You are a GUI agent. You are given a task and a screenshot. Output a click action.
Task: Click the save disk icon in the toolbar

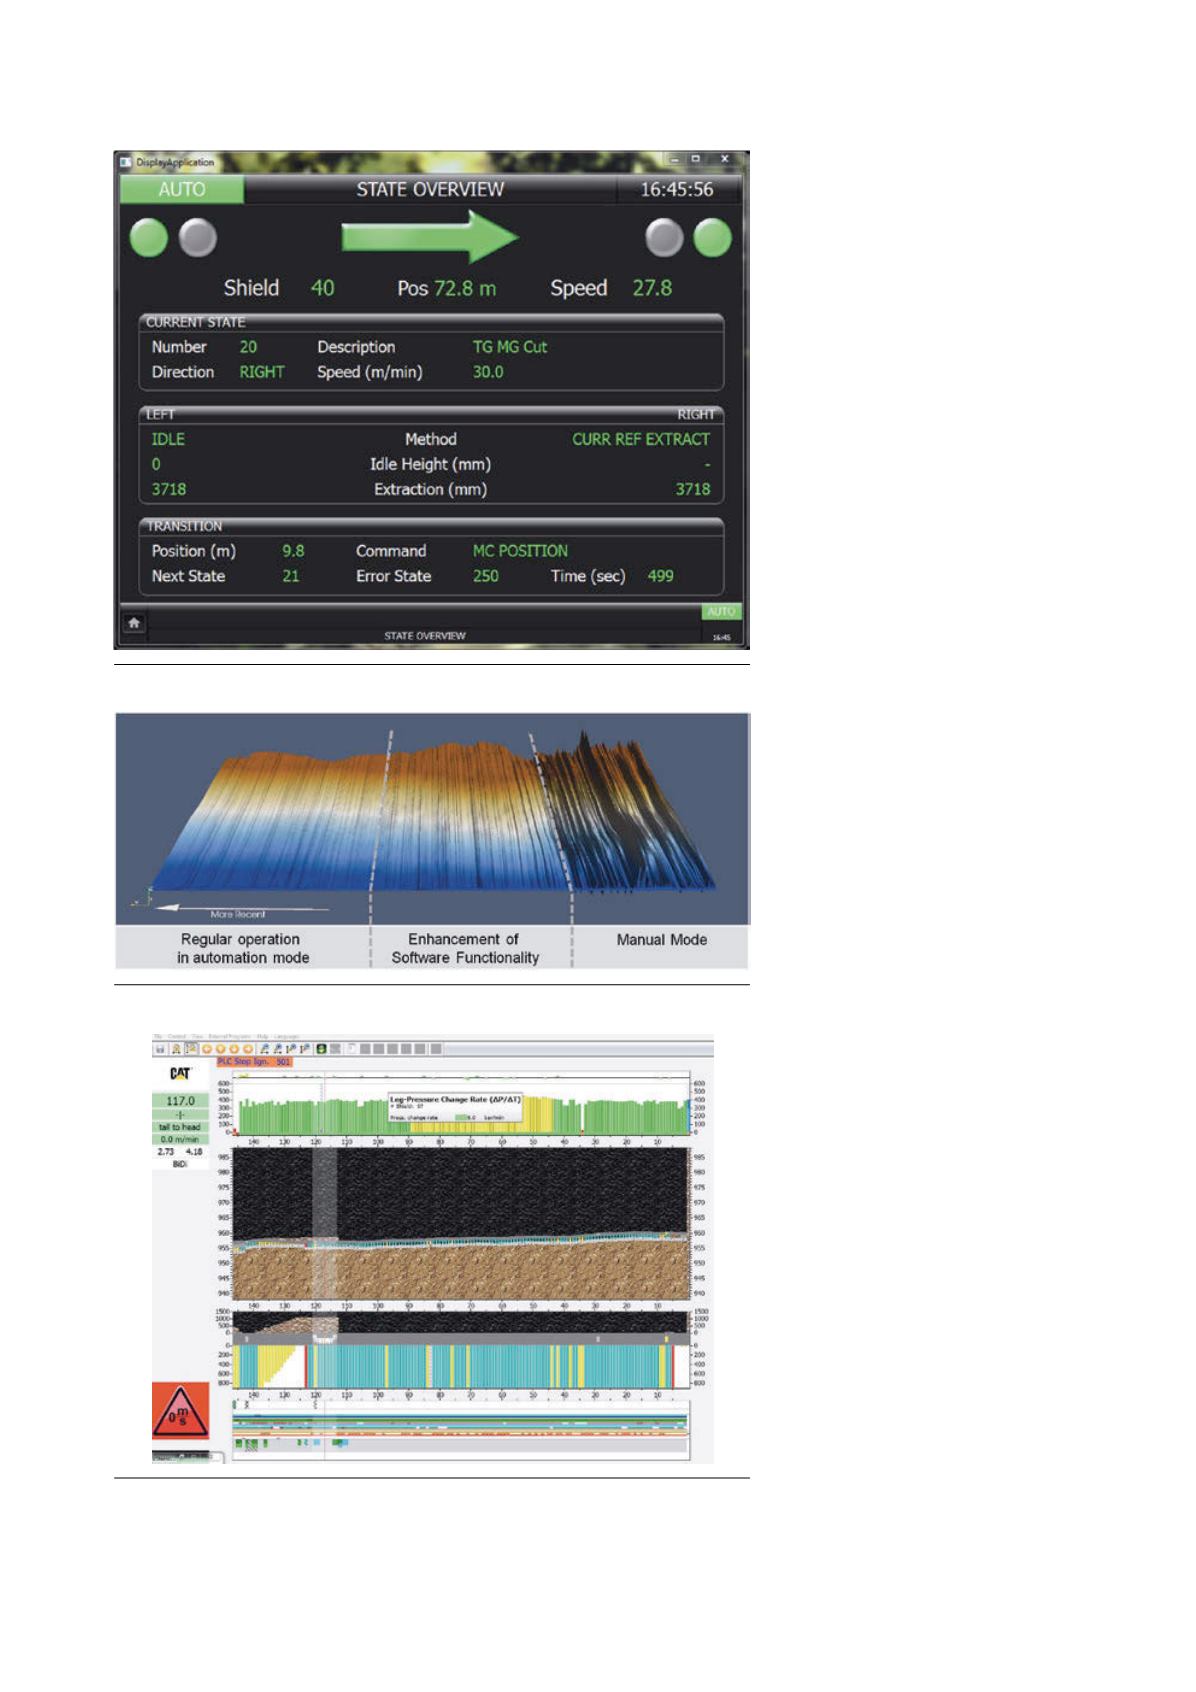click(160, 1049)
